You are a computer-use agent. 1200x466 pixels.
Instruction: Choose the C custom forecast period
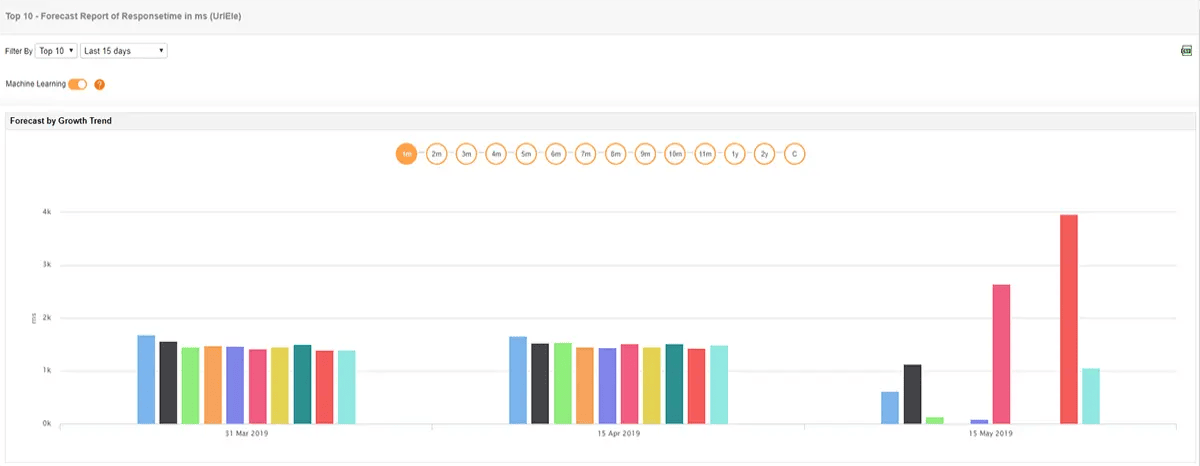pyautogui.click(x=795, y=154)
